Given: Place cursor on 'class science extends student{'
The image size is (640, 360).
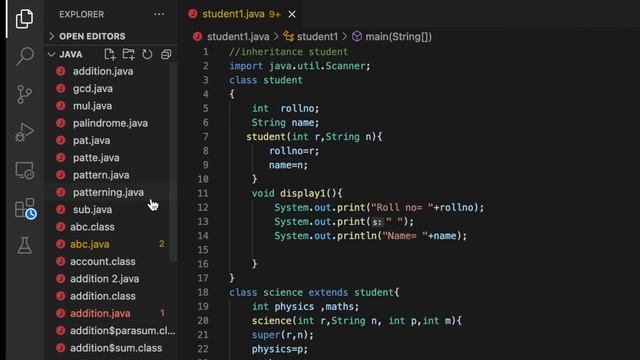Looking at the screenshot, I should [x=314, y=292].
